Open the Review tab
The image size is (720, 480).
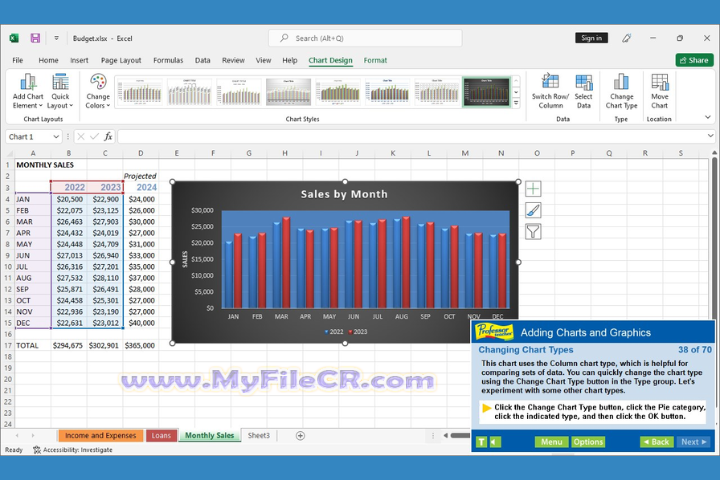pyautogui.click(x=233, y=60)
